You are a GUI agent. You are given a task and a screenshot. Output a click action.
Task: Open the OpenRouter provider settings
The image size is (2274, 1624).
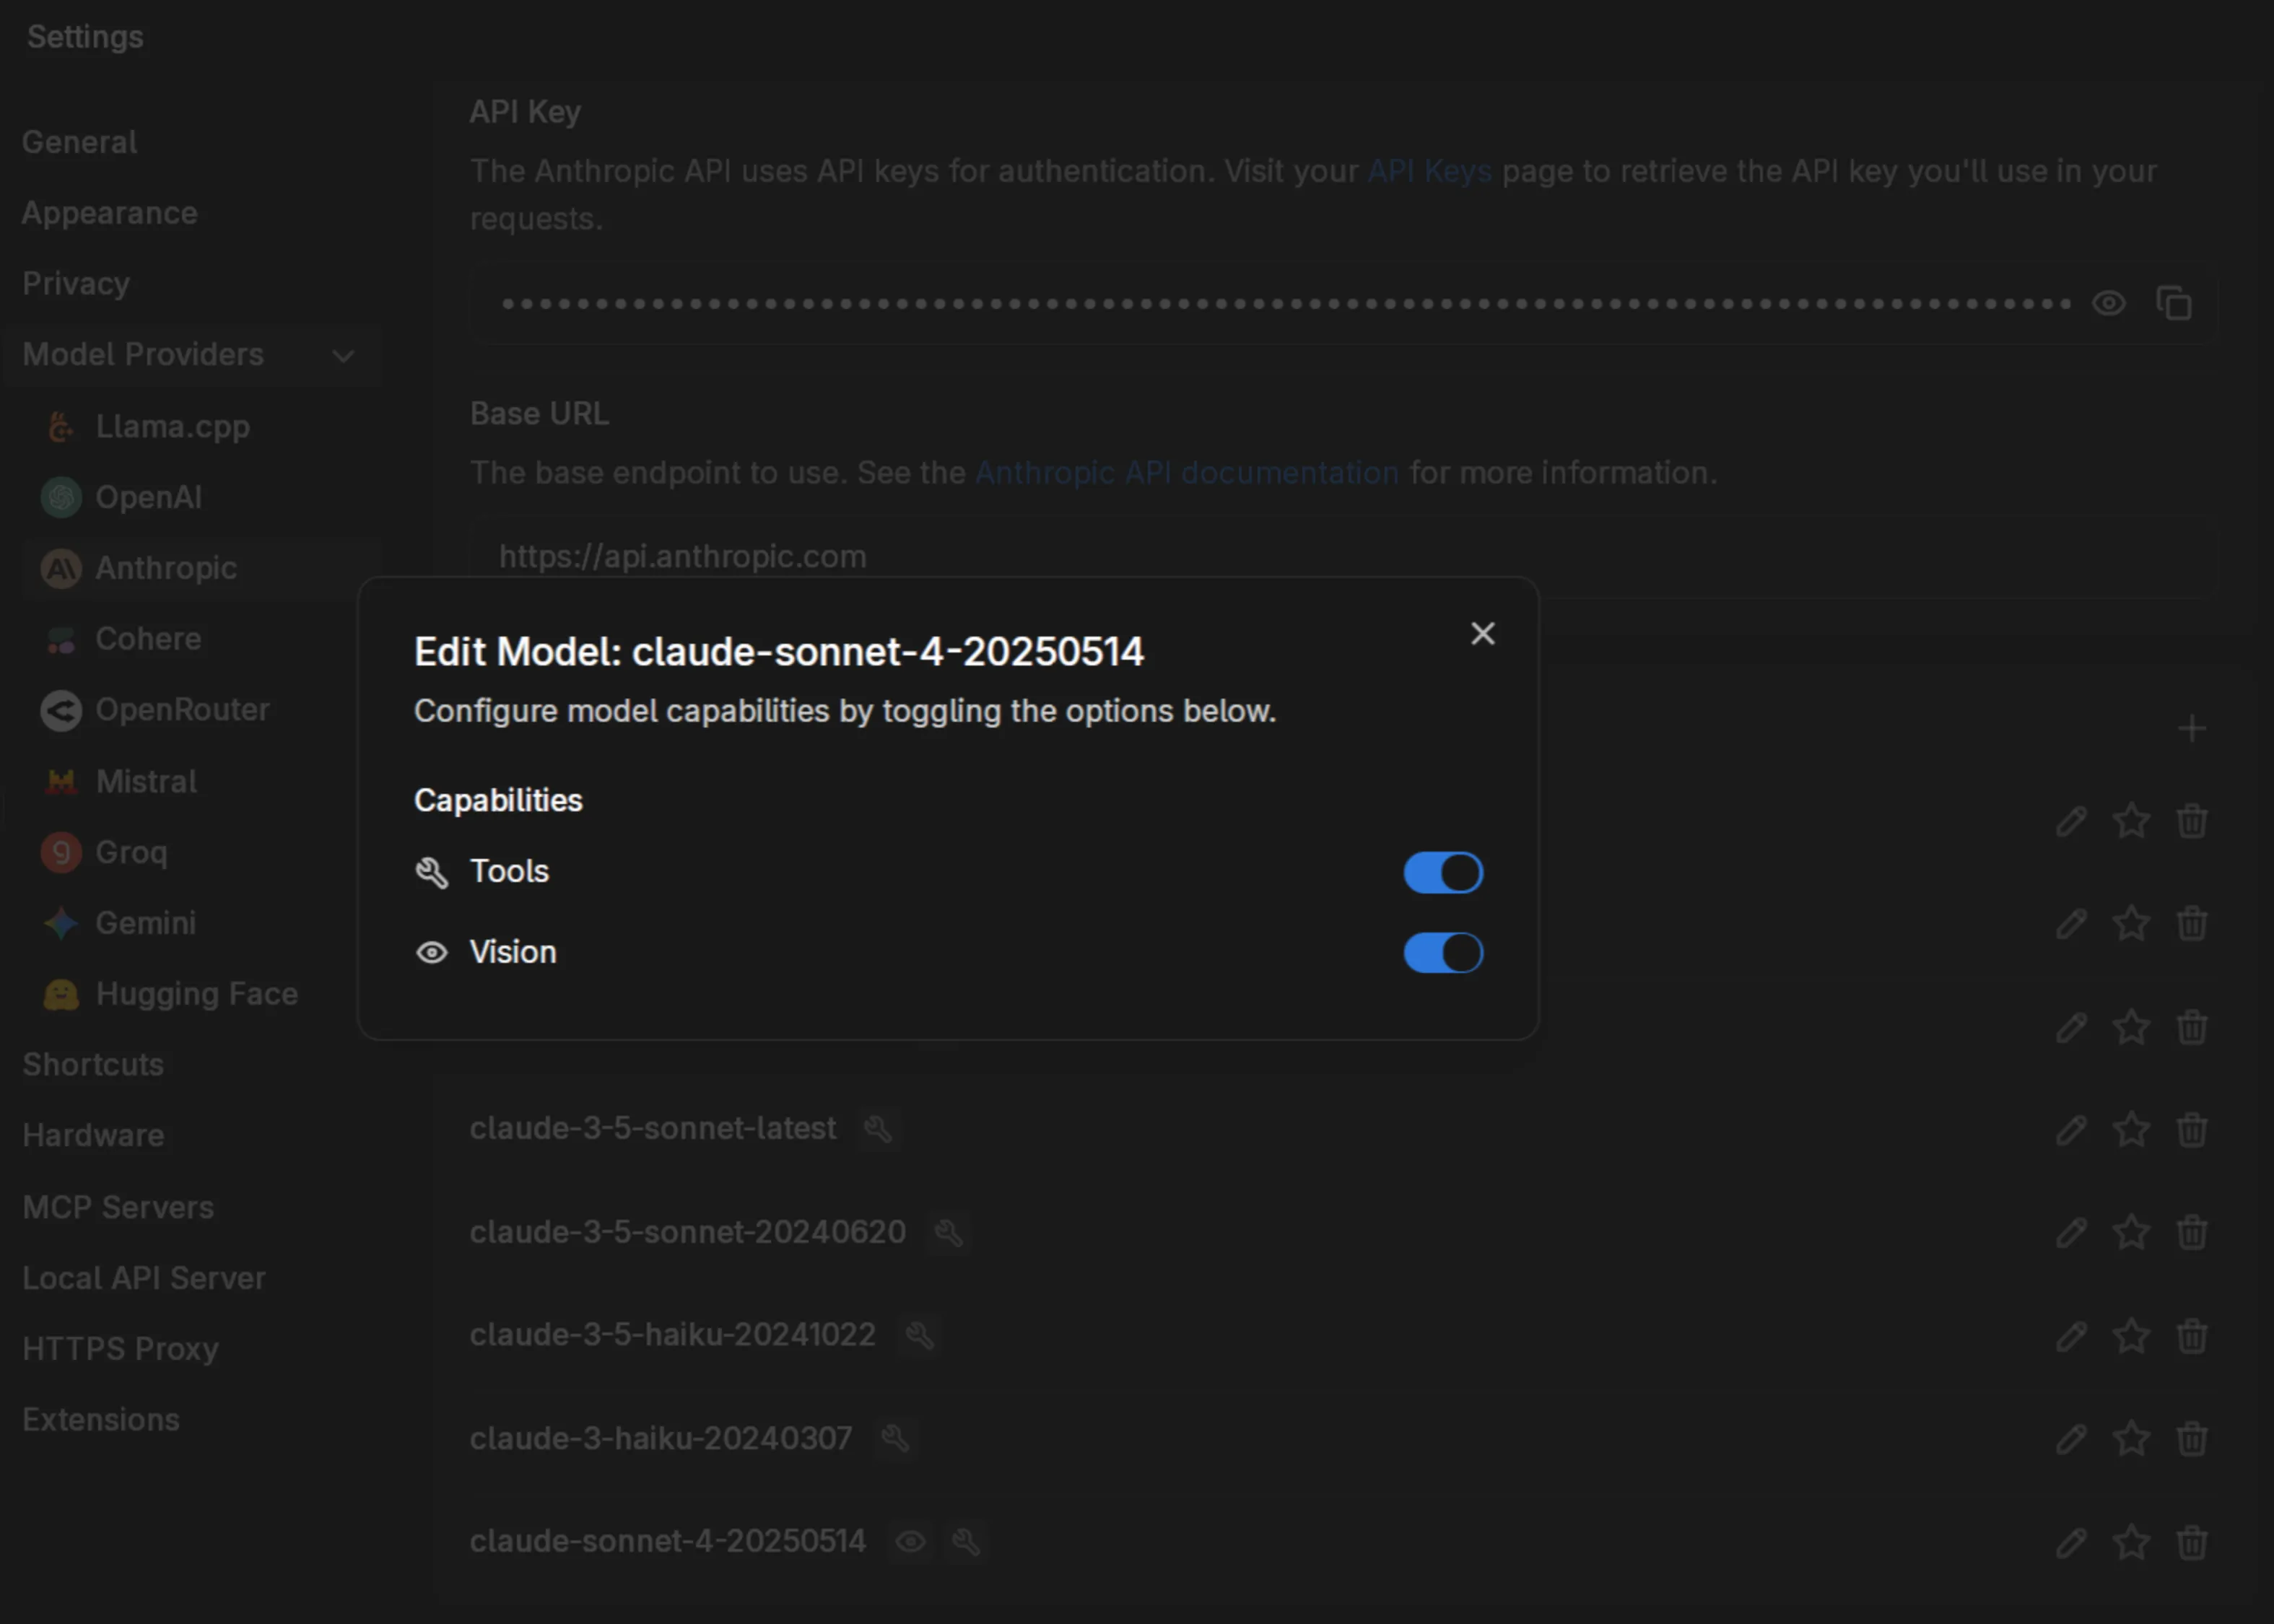(x=182, y=710)
